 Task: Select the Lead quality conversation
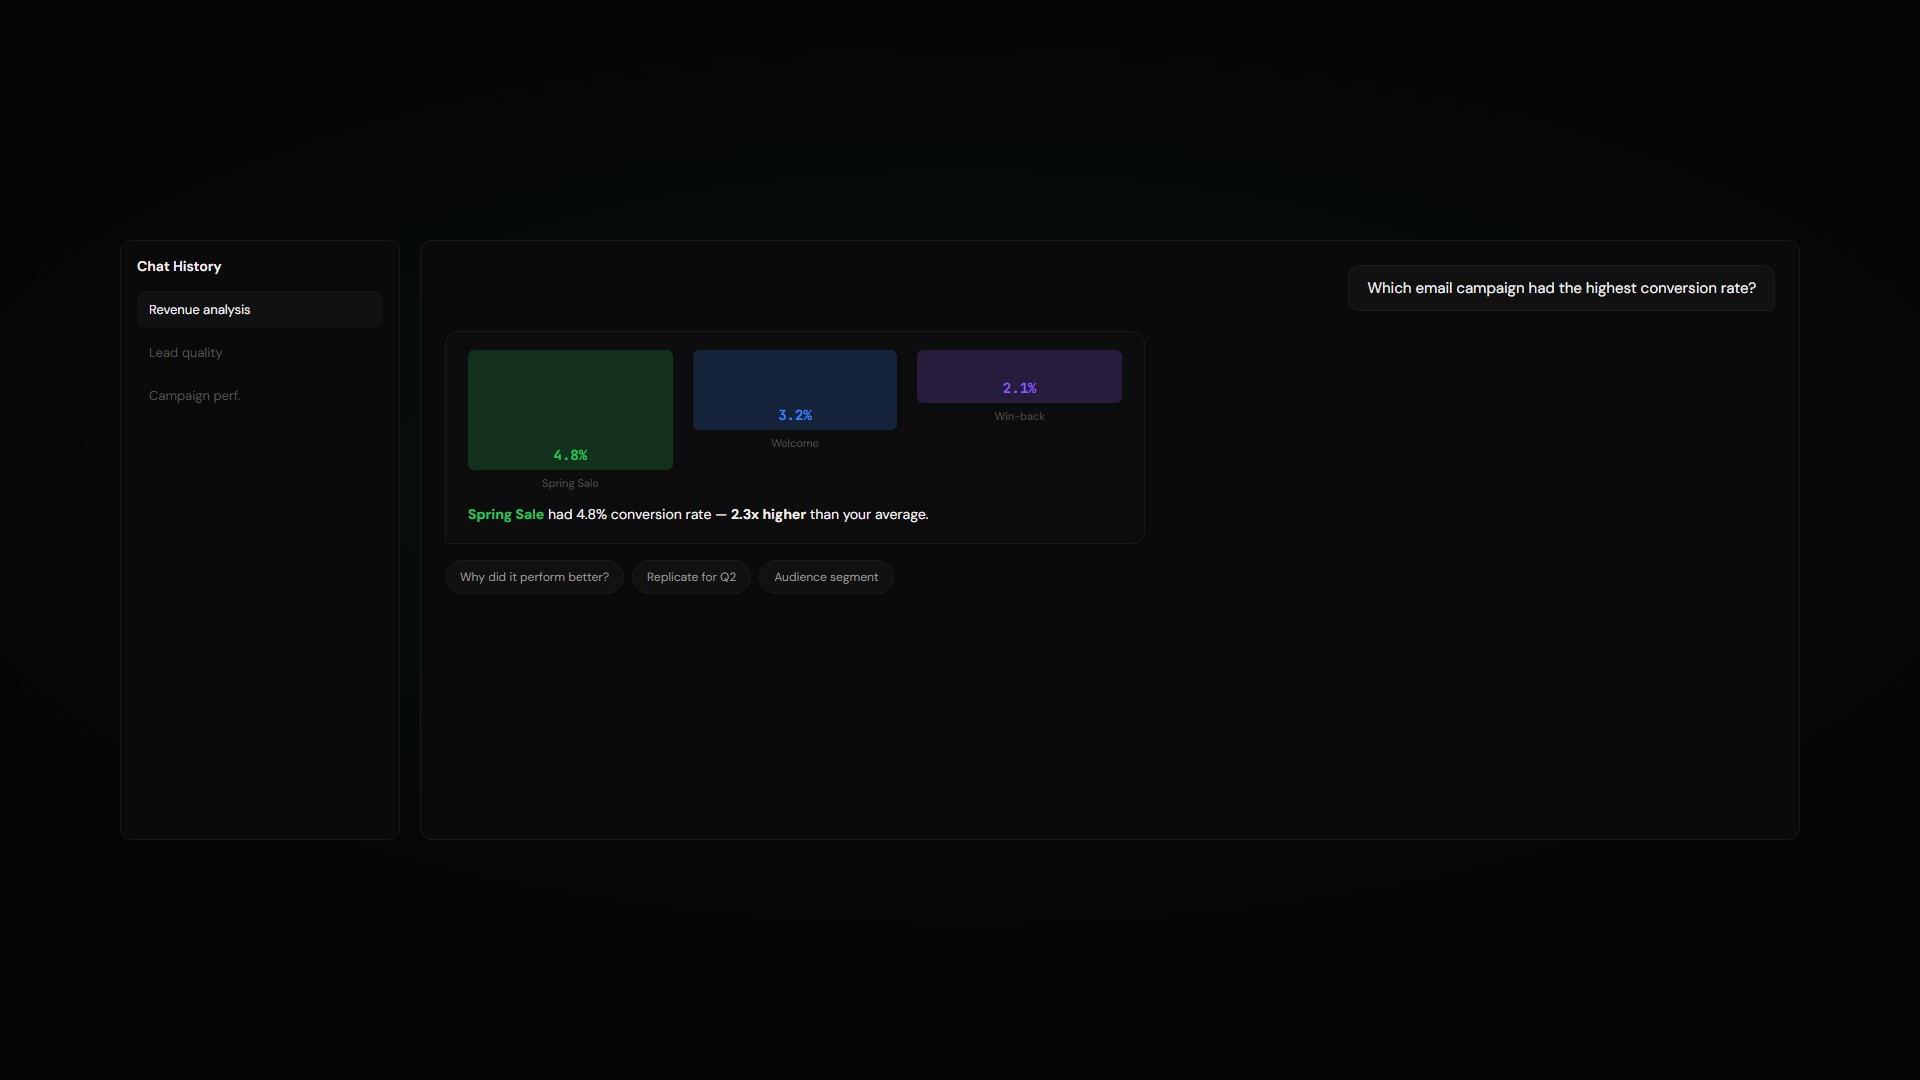click(186, 353)
